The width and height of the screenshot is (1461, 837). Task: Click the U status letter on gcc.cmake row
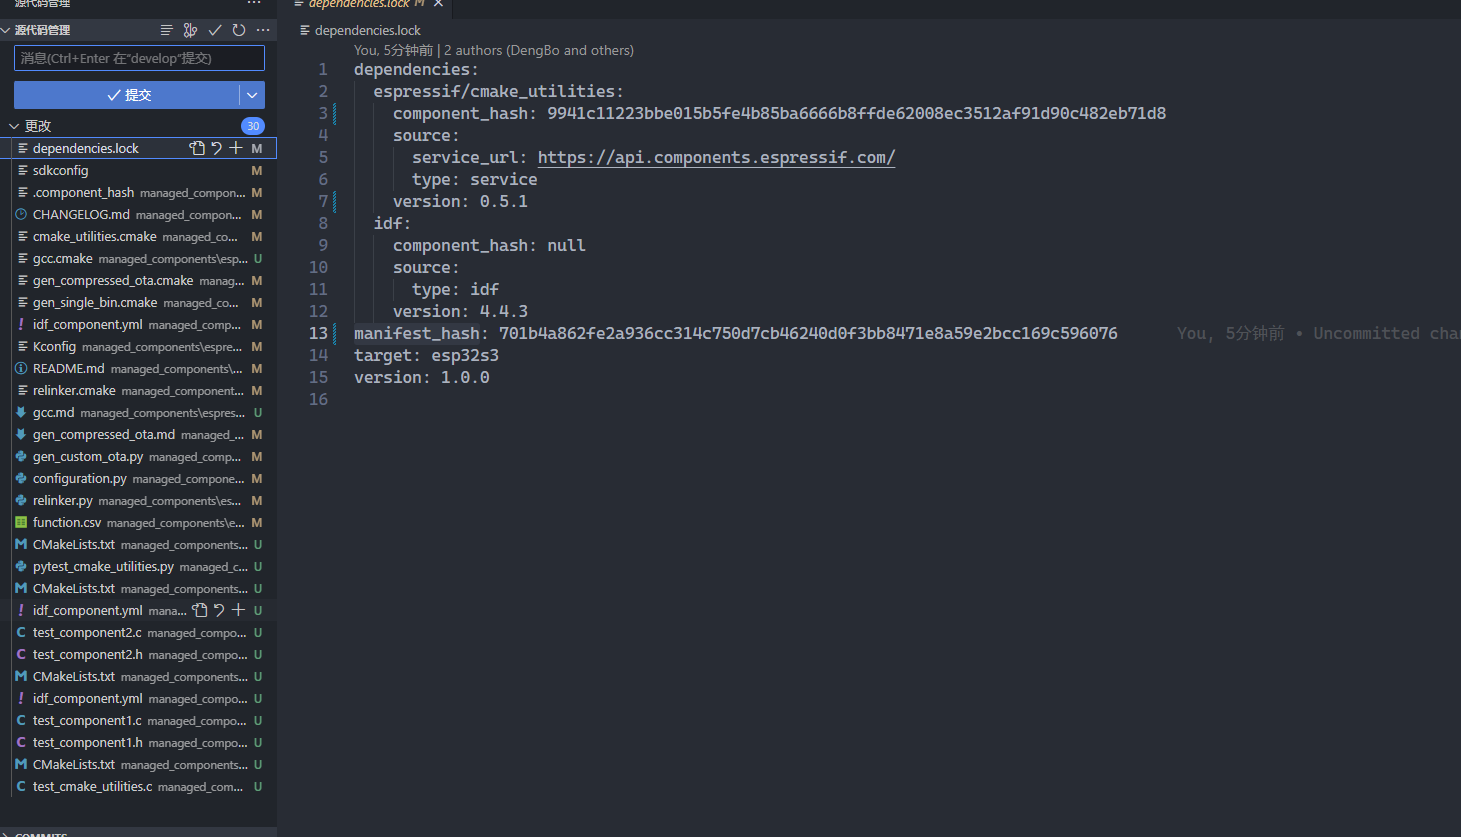[257, 258]
